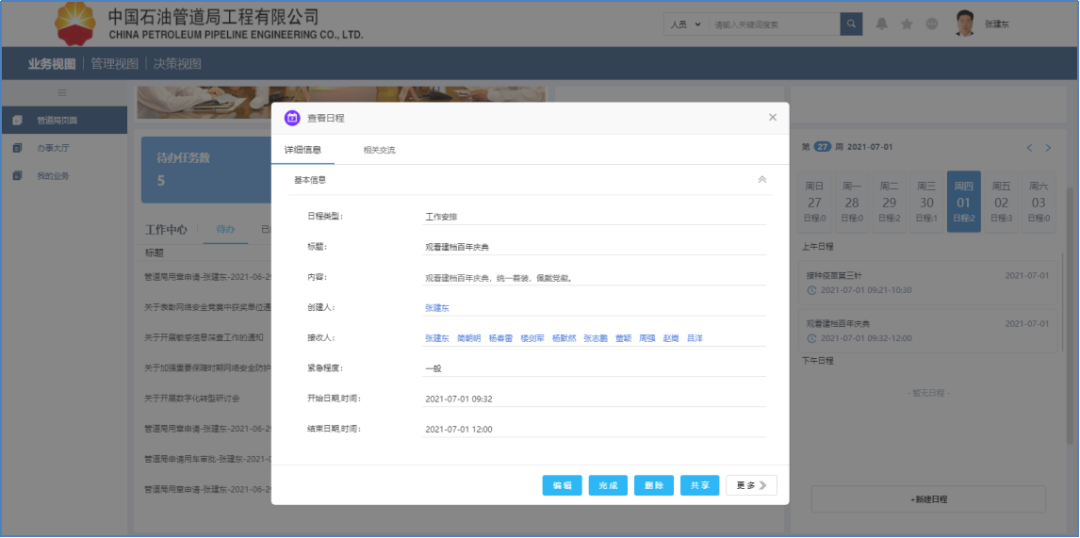Open 管道局页面 in sidebar
Viewport: 1080px width, 538px height.
pos(64,121)
